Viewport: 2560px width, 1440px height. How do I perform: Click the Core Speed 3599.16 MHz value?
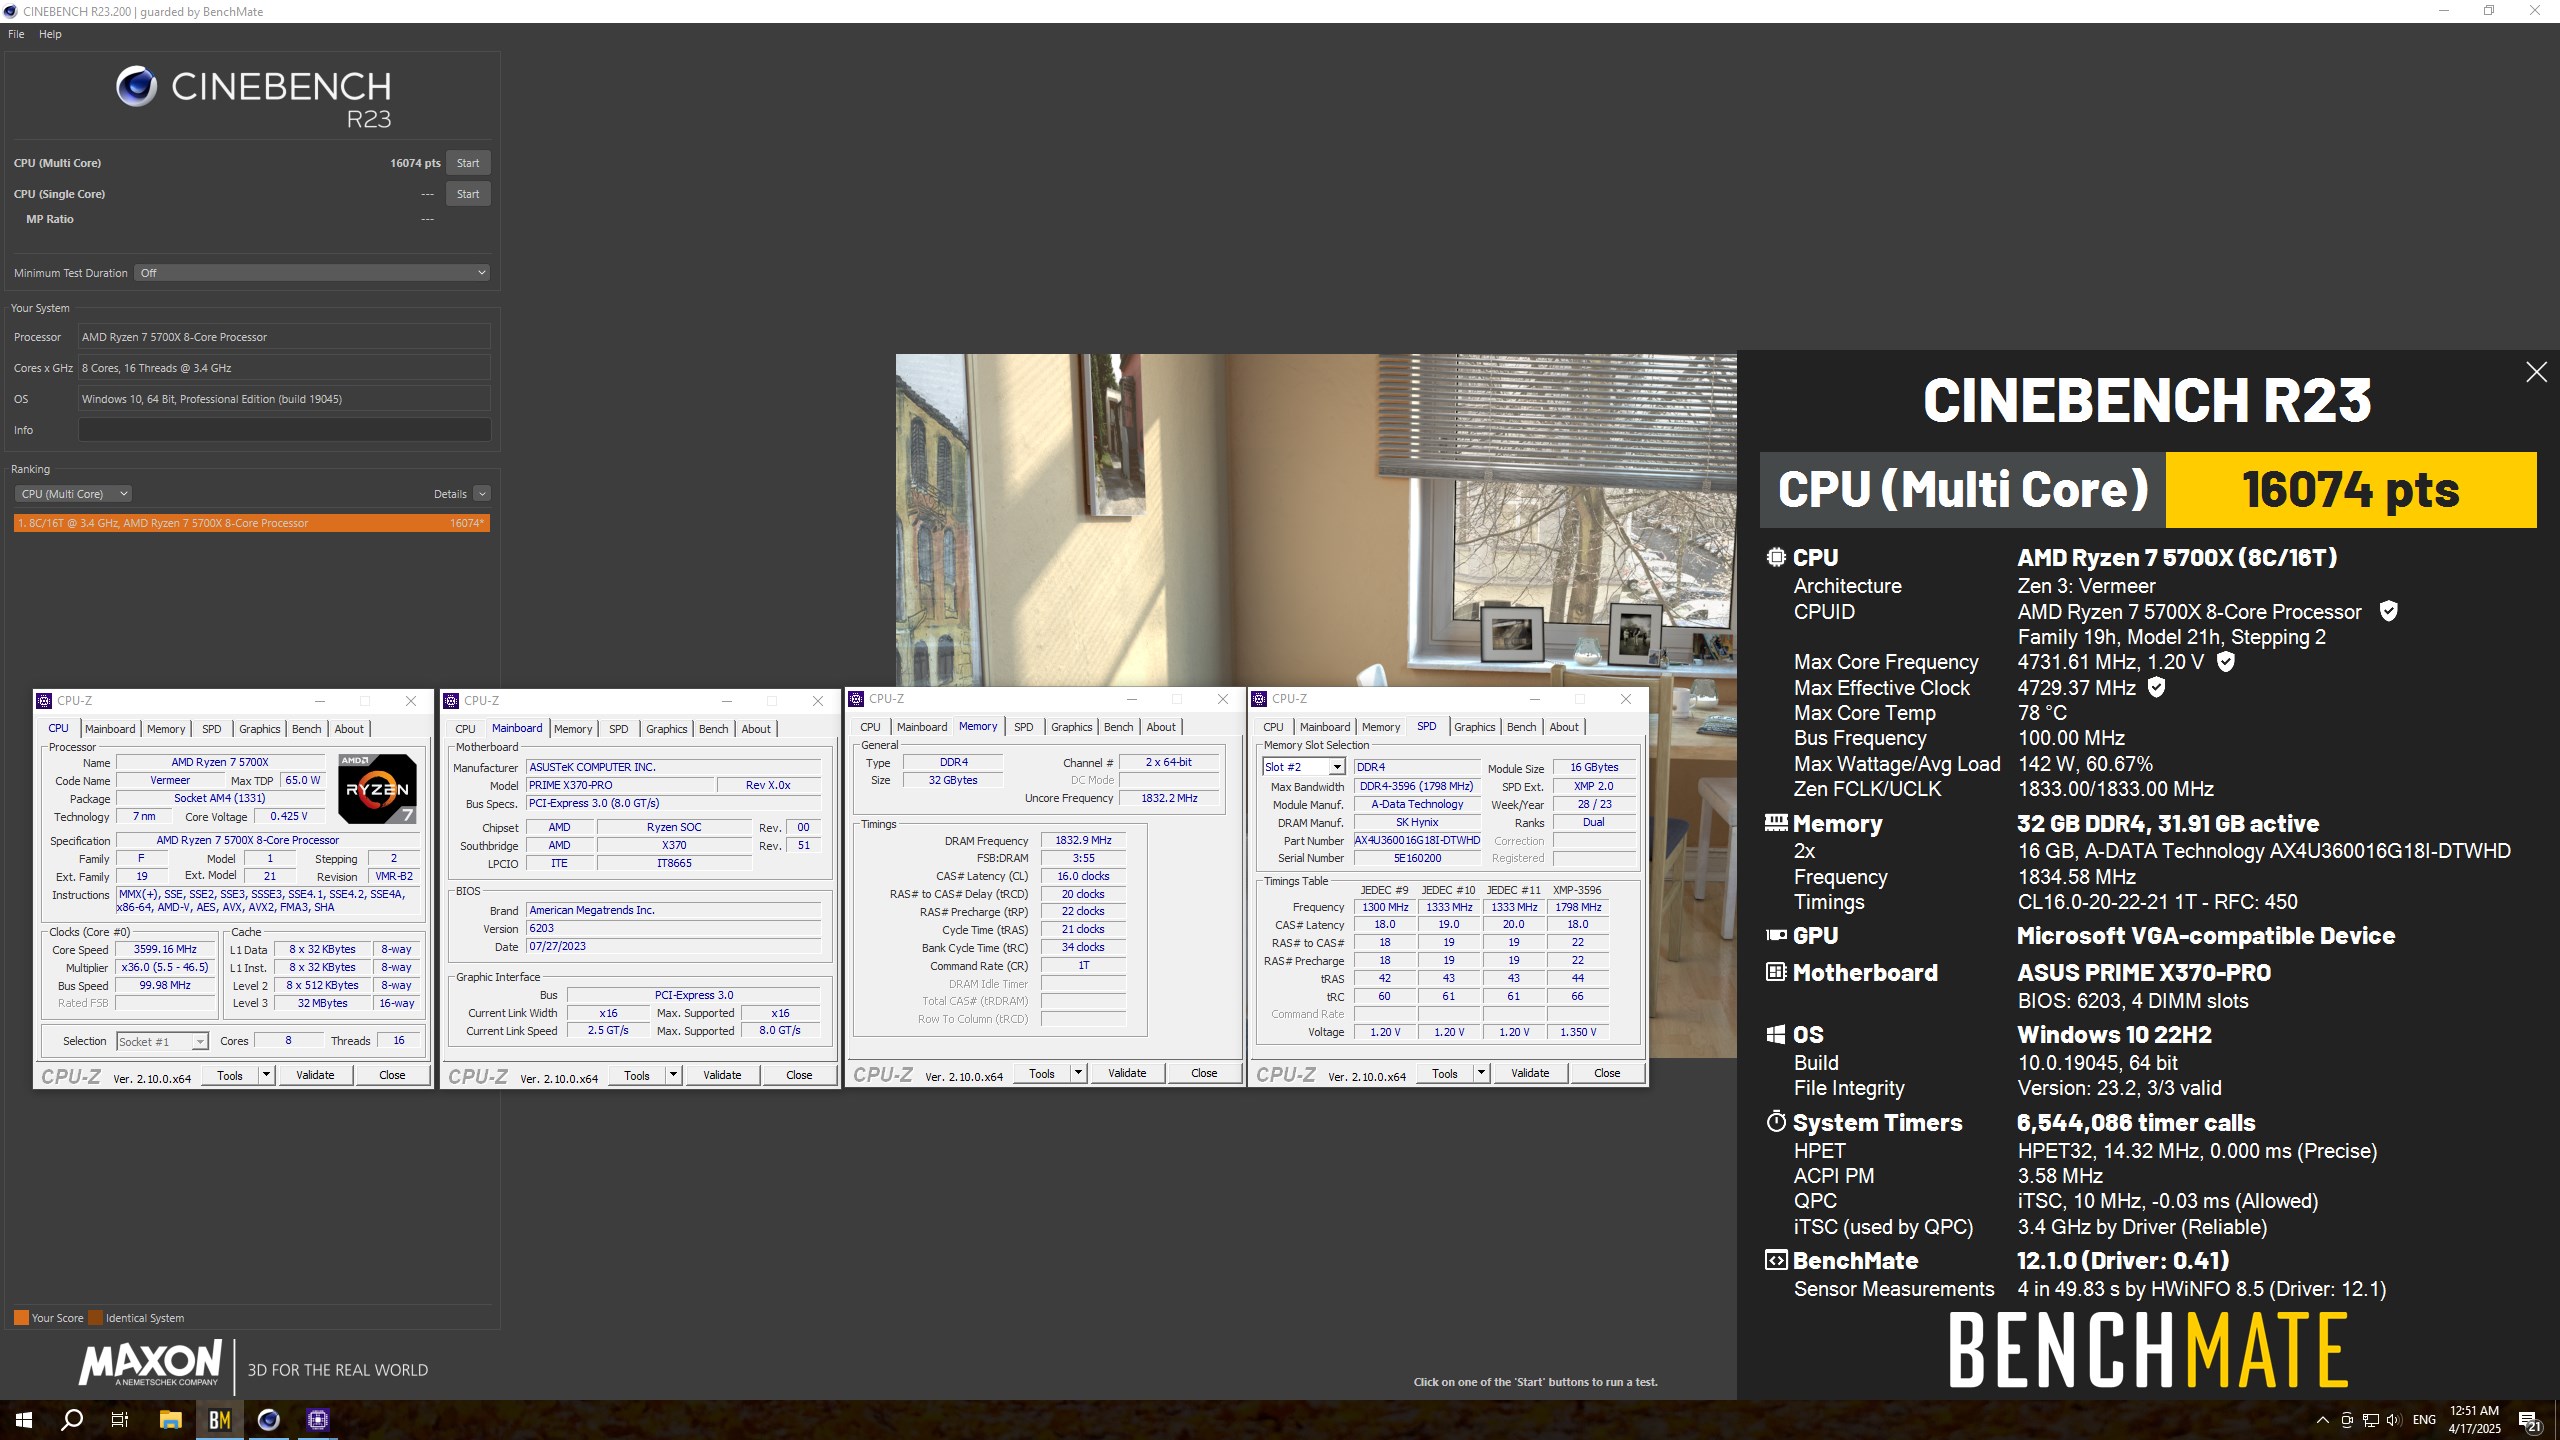pyautogui.click(x=165, y=950)
